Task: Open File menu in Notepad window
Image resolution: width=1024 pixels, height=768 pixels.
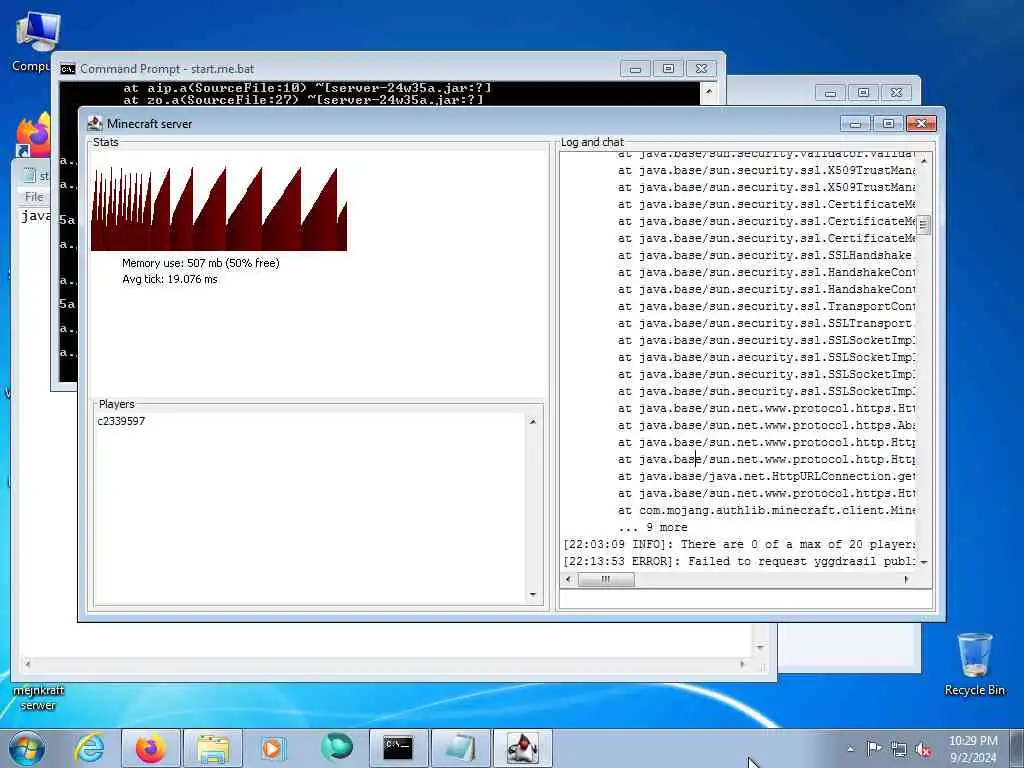Action: tap(34, 197)
